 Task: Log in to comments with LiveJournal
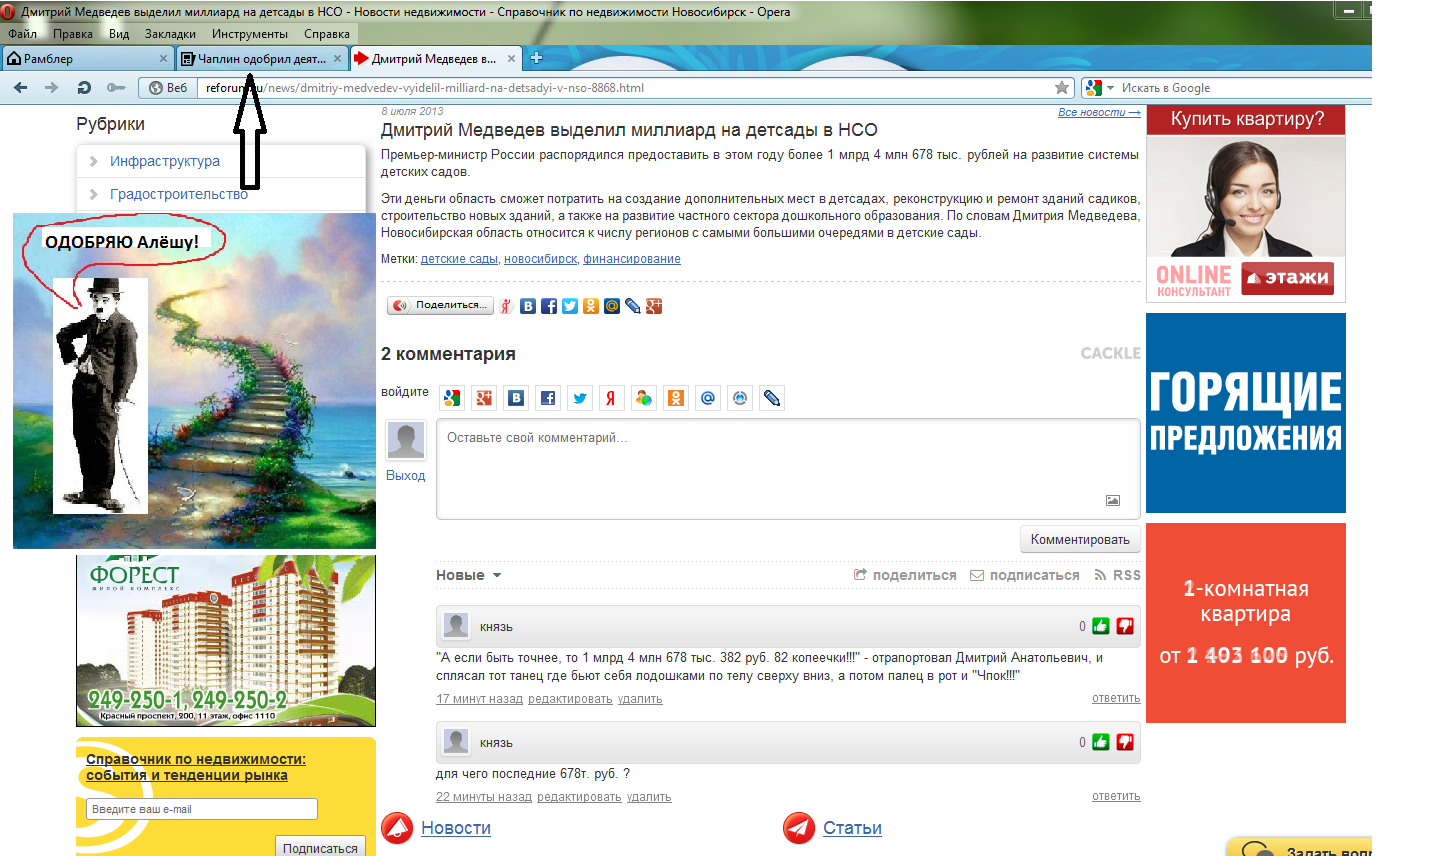coord(772,398)
